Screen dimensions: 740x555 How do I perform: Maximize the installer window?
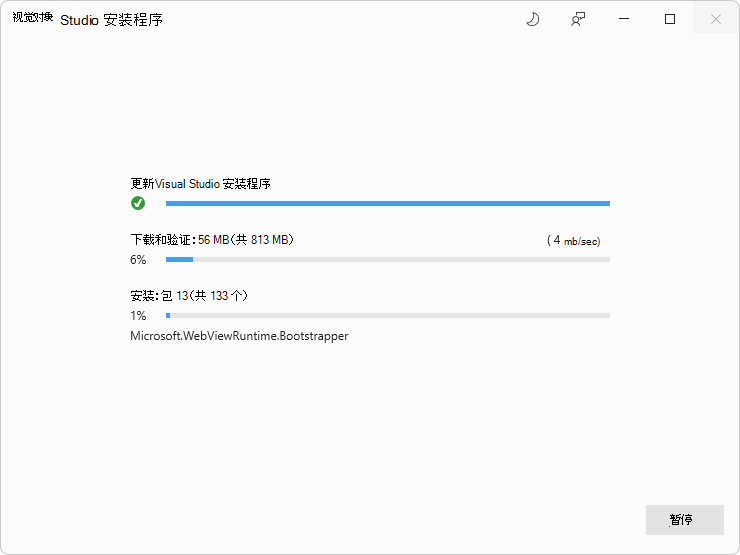(x=670, y=19)
